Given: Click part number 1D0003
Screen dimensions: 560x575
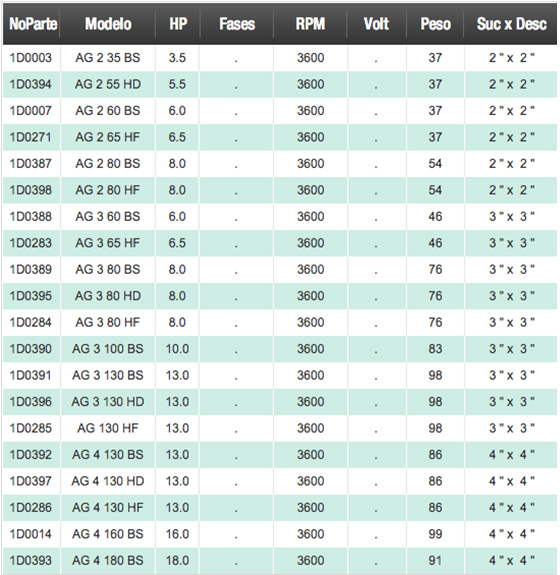Looking at the screenshot, I should tap(30, 58).
